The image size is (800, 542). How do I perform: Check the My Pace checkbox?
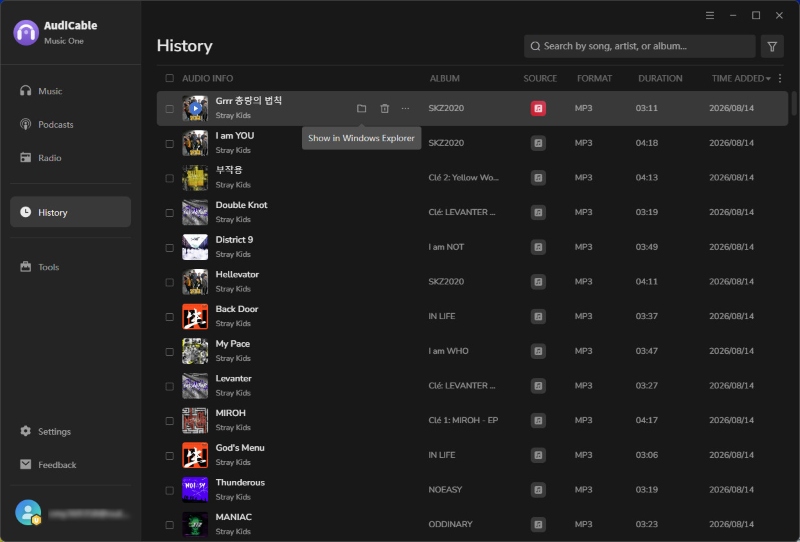169,352
